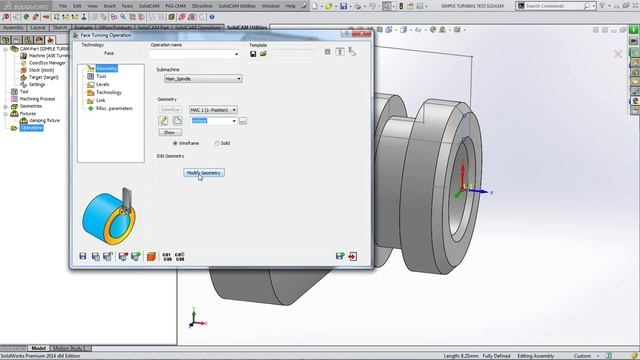
Task: Click Operations in CAM tree
Action: [31, 128]
